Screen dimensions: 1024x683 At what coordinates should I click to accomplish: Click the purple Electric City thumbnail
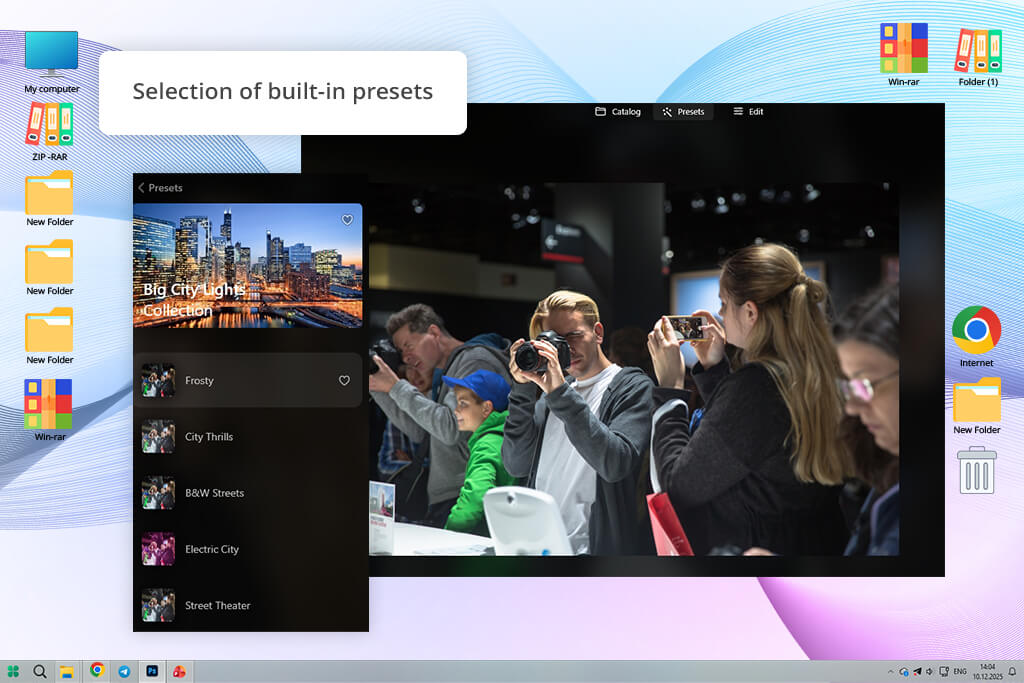click(158, 549)
